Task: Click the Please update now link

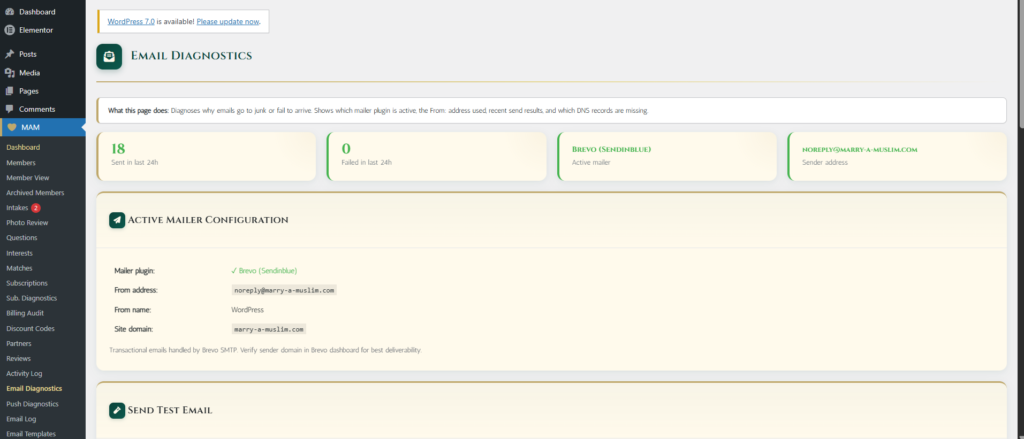Action: [228, 21]
